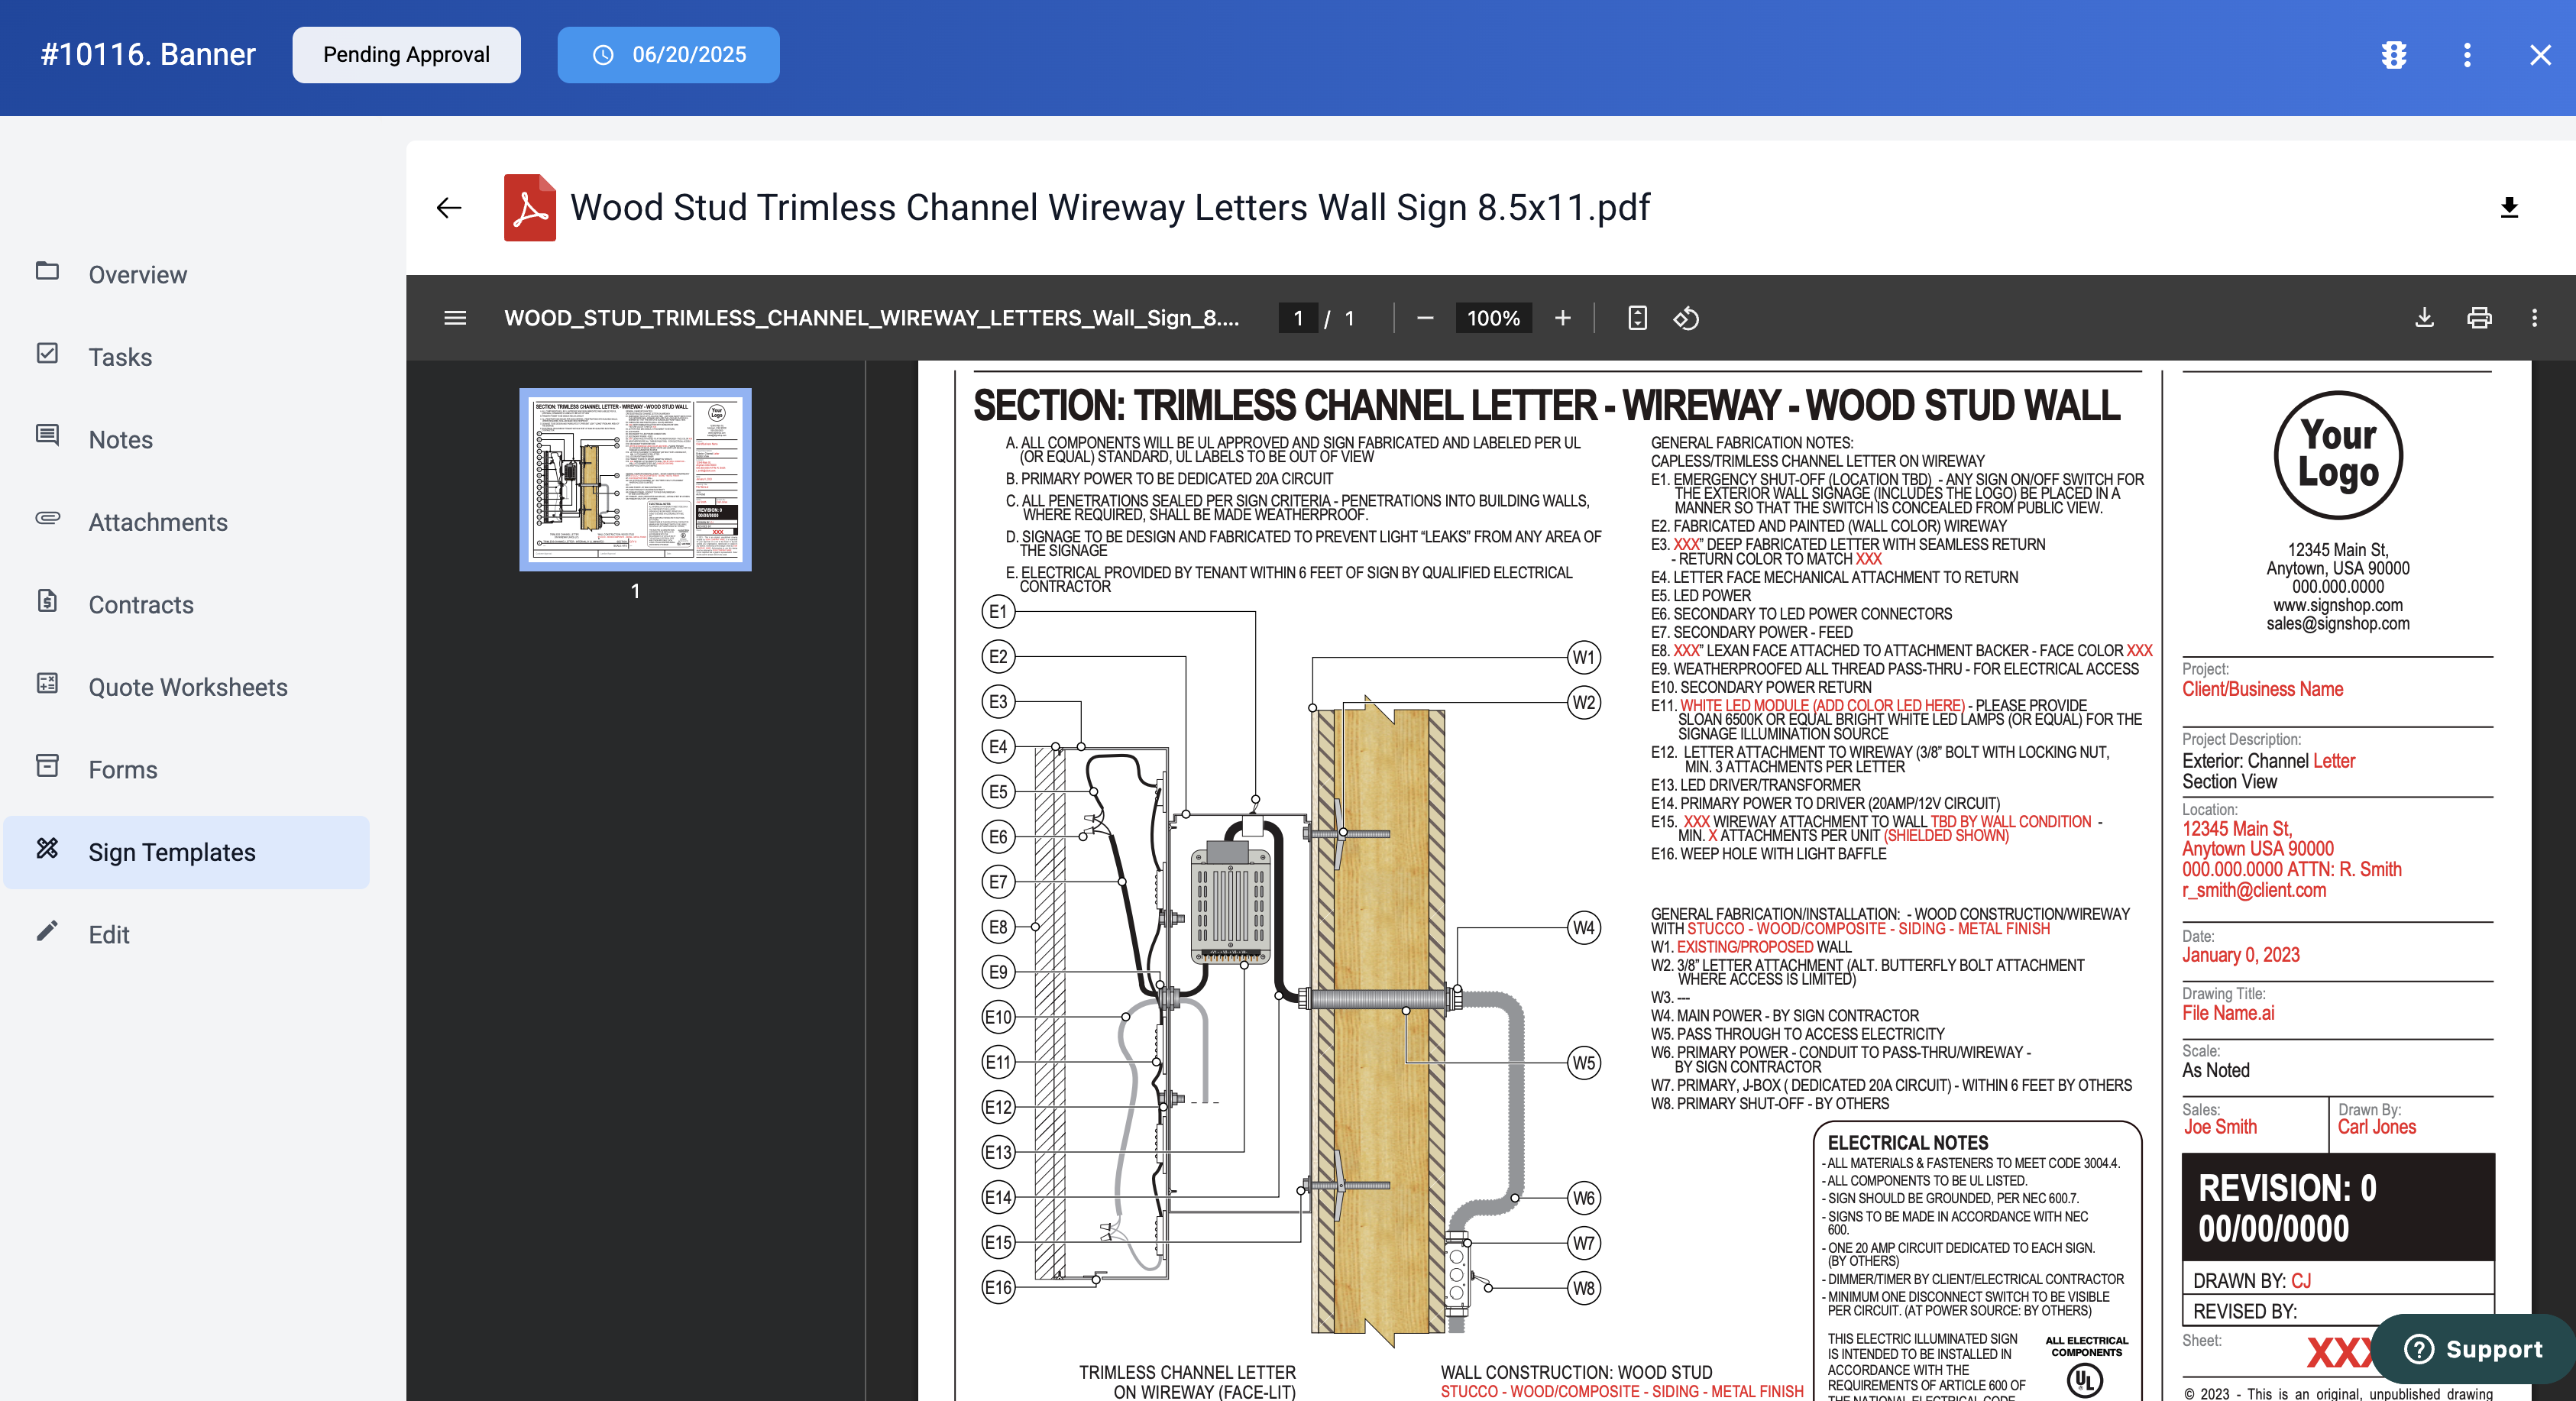The image size is (2576, 1401).
Task: Click the Carl Jones drawn by name
Action: [2376, 1127]
